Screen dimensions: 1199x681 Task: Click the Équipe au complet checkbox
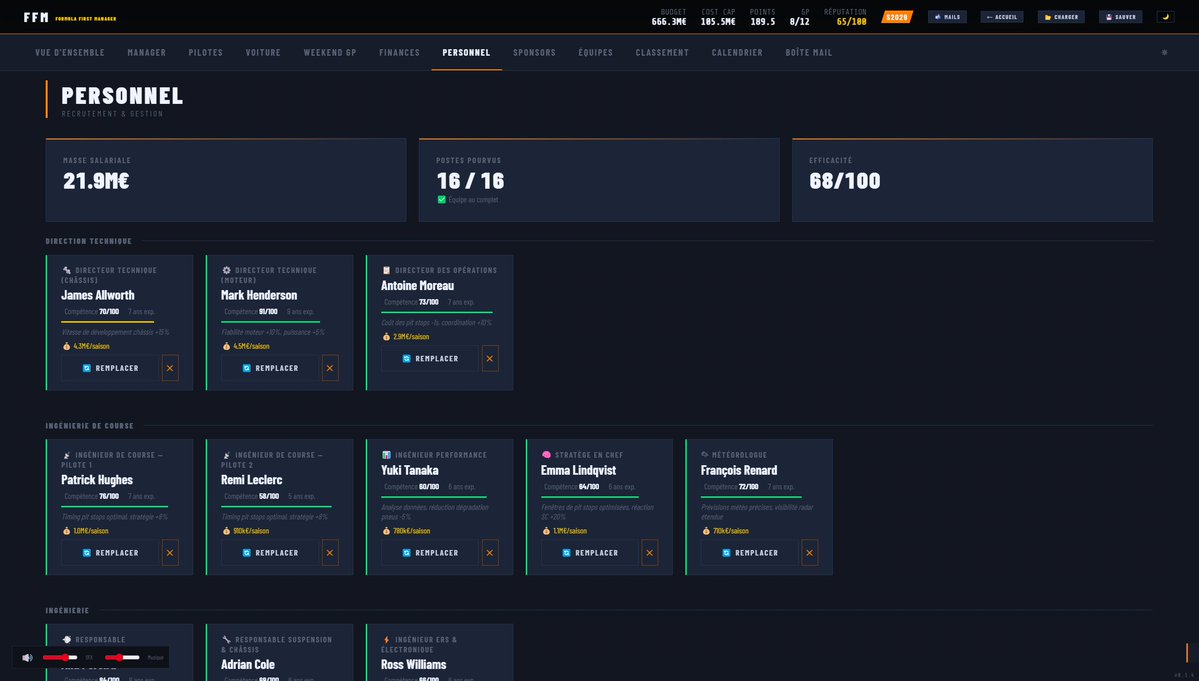tap(441, 199)
